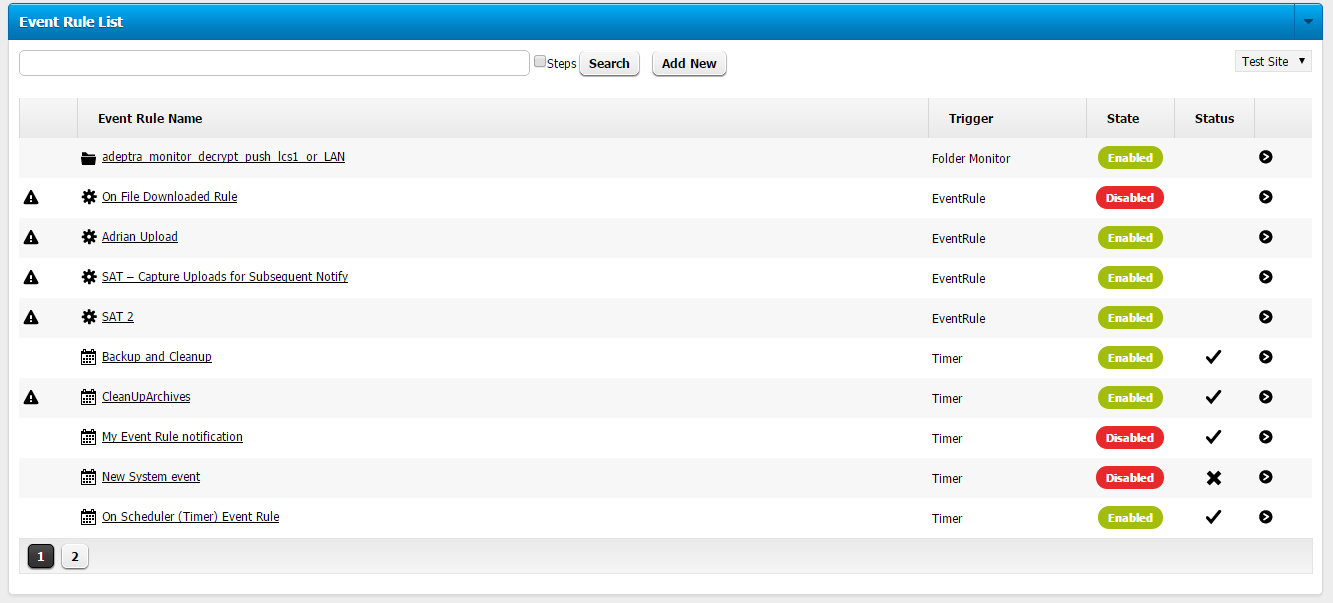Open Adrian Upload link
This screenshot has width=1333, height=603.
pos(140,237)
